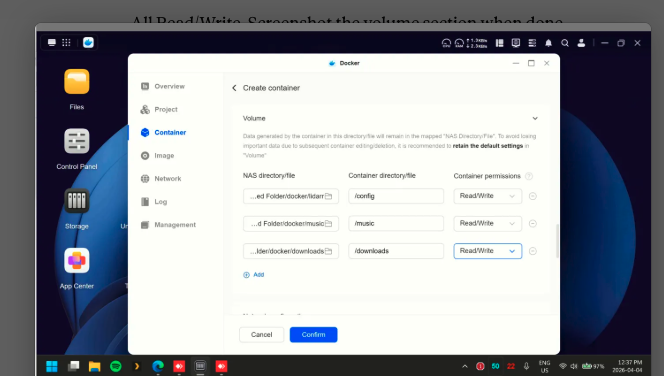
Task: Open the columns panel icon in top bar
Action: point(500,43)
